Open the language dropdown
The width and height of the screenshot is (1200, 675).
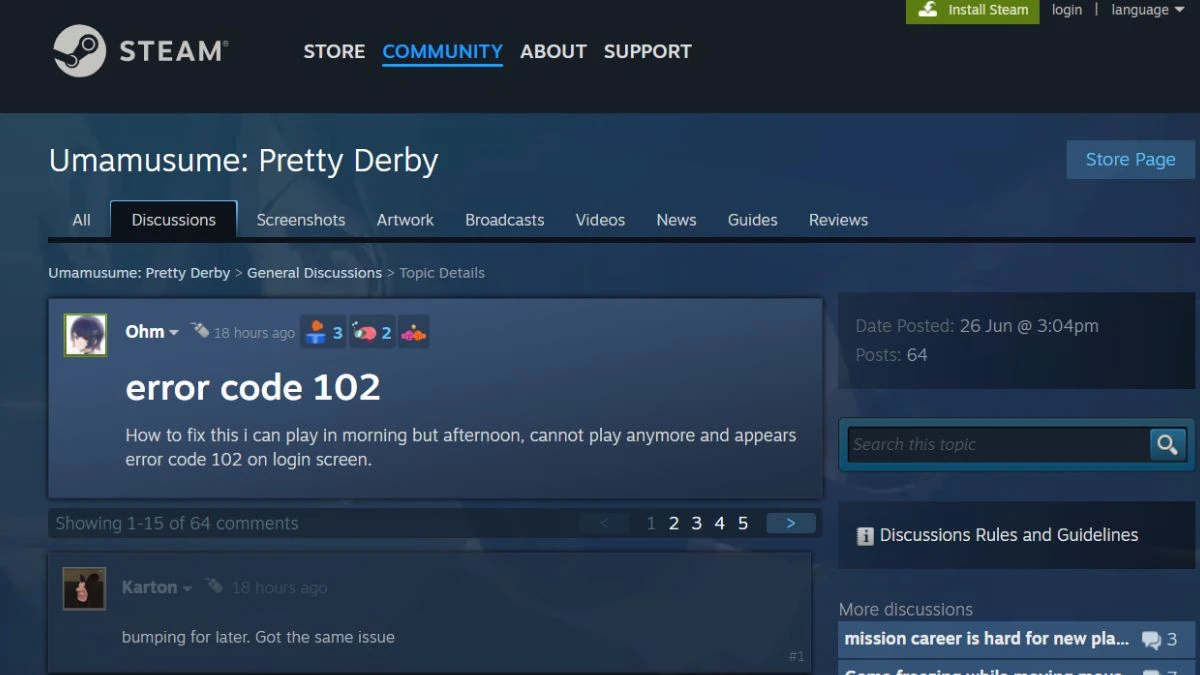pos(1148,10)
